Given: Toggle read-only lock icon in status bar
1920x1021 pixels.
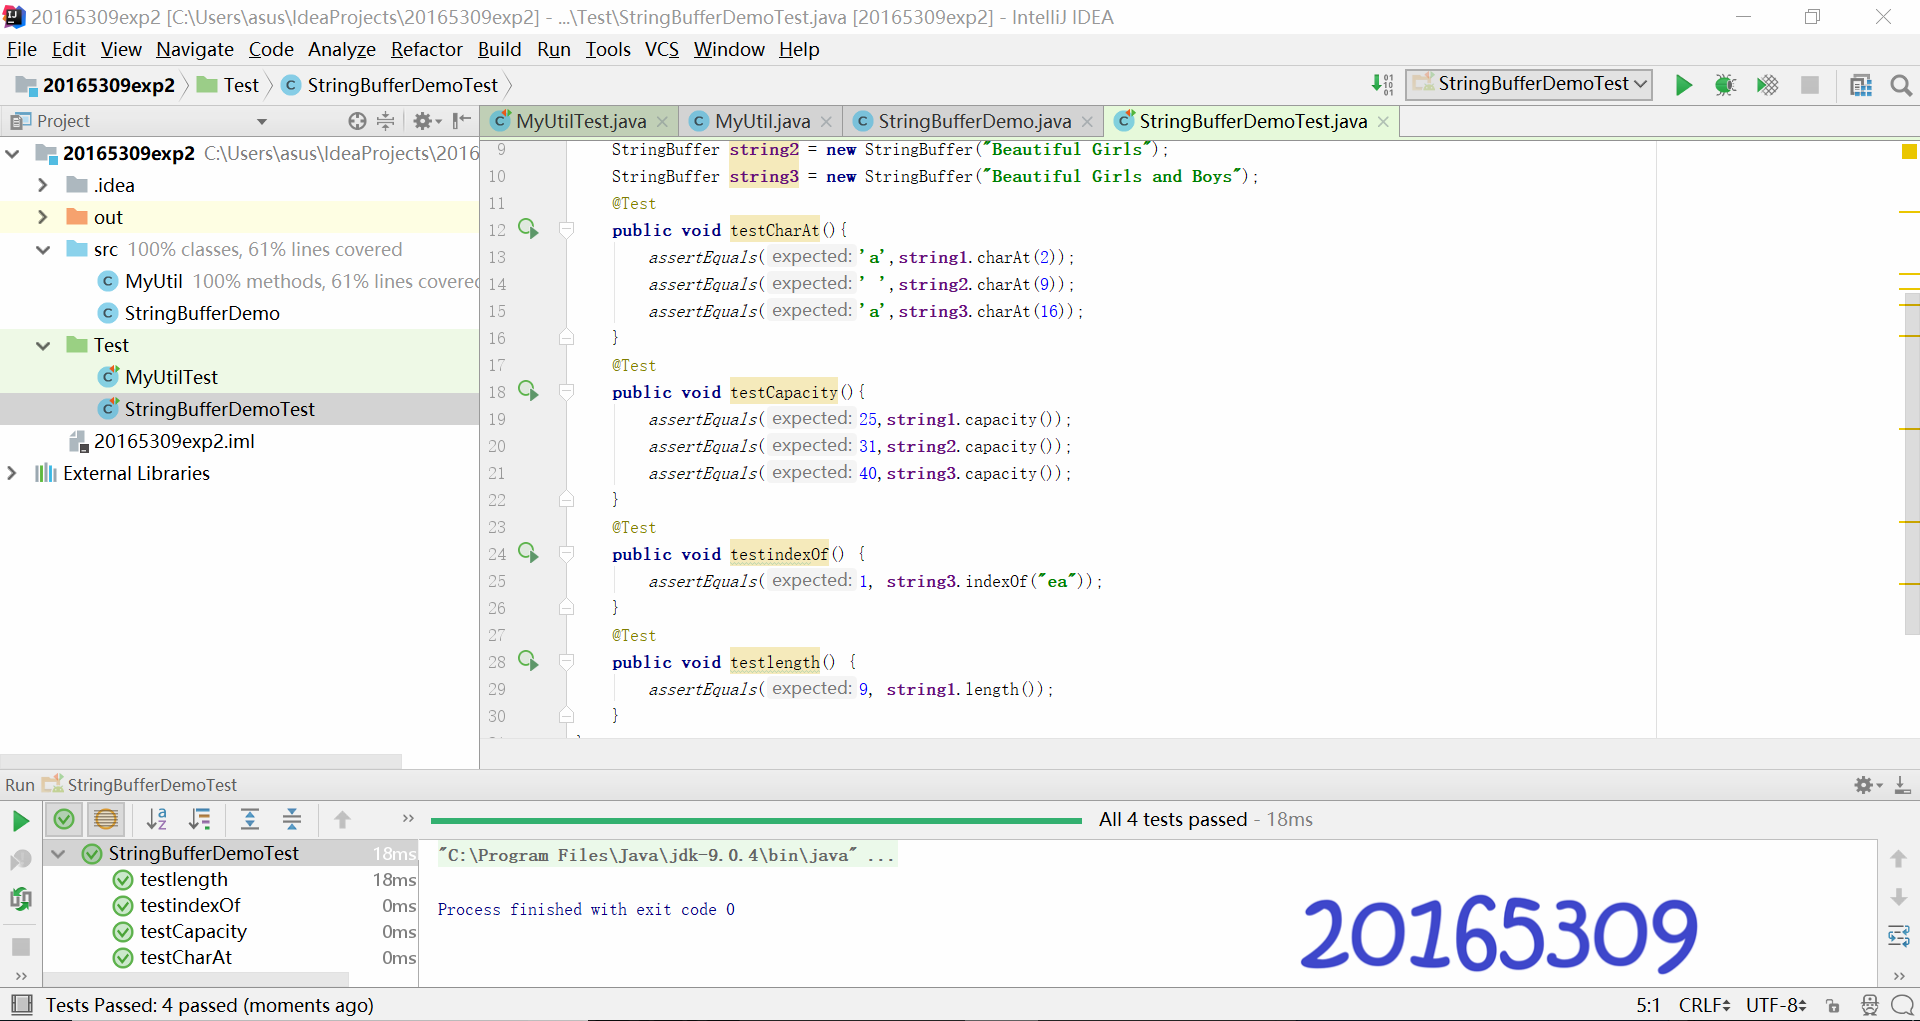Looking at the screenshot, I should pyautogui.click(x=1832, y=1005).
